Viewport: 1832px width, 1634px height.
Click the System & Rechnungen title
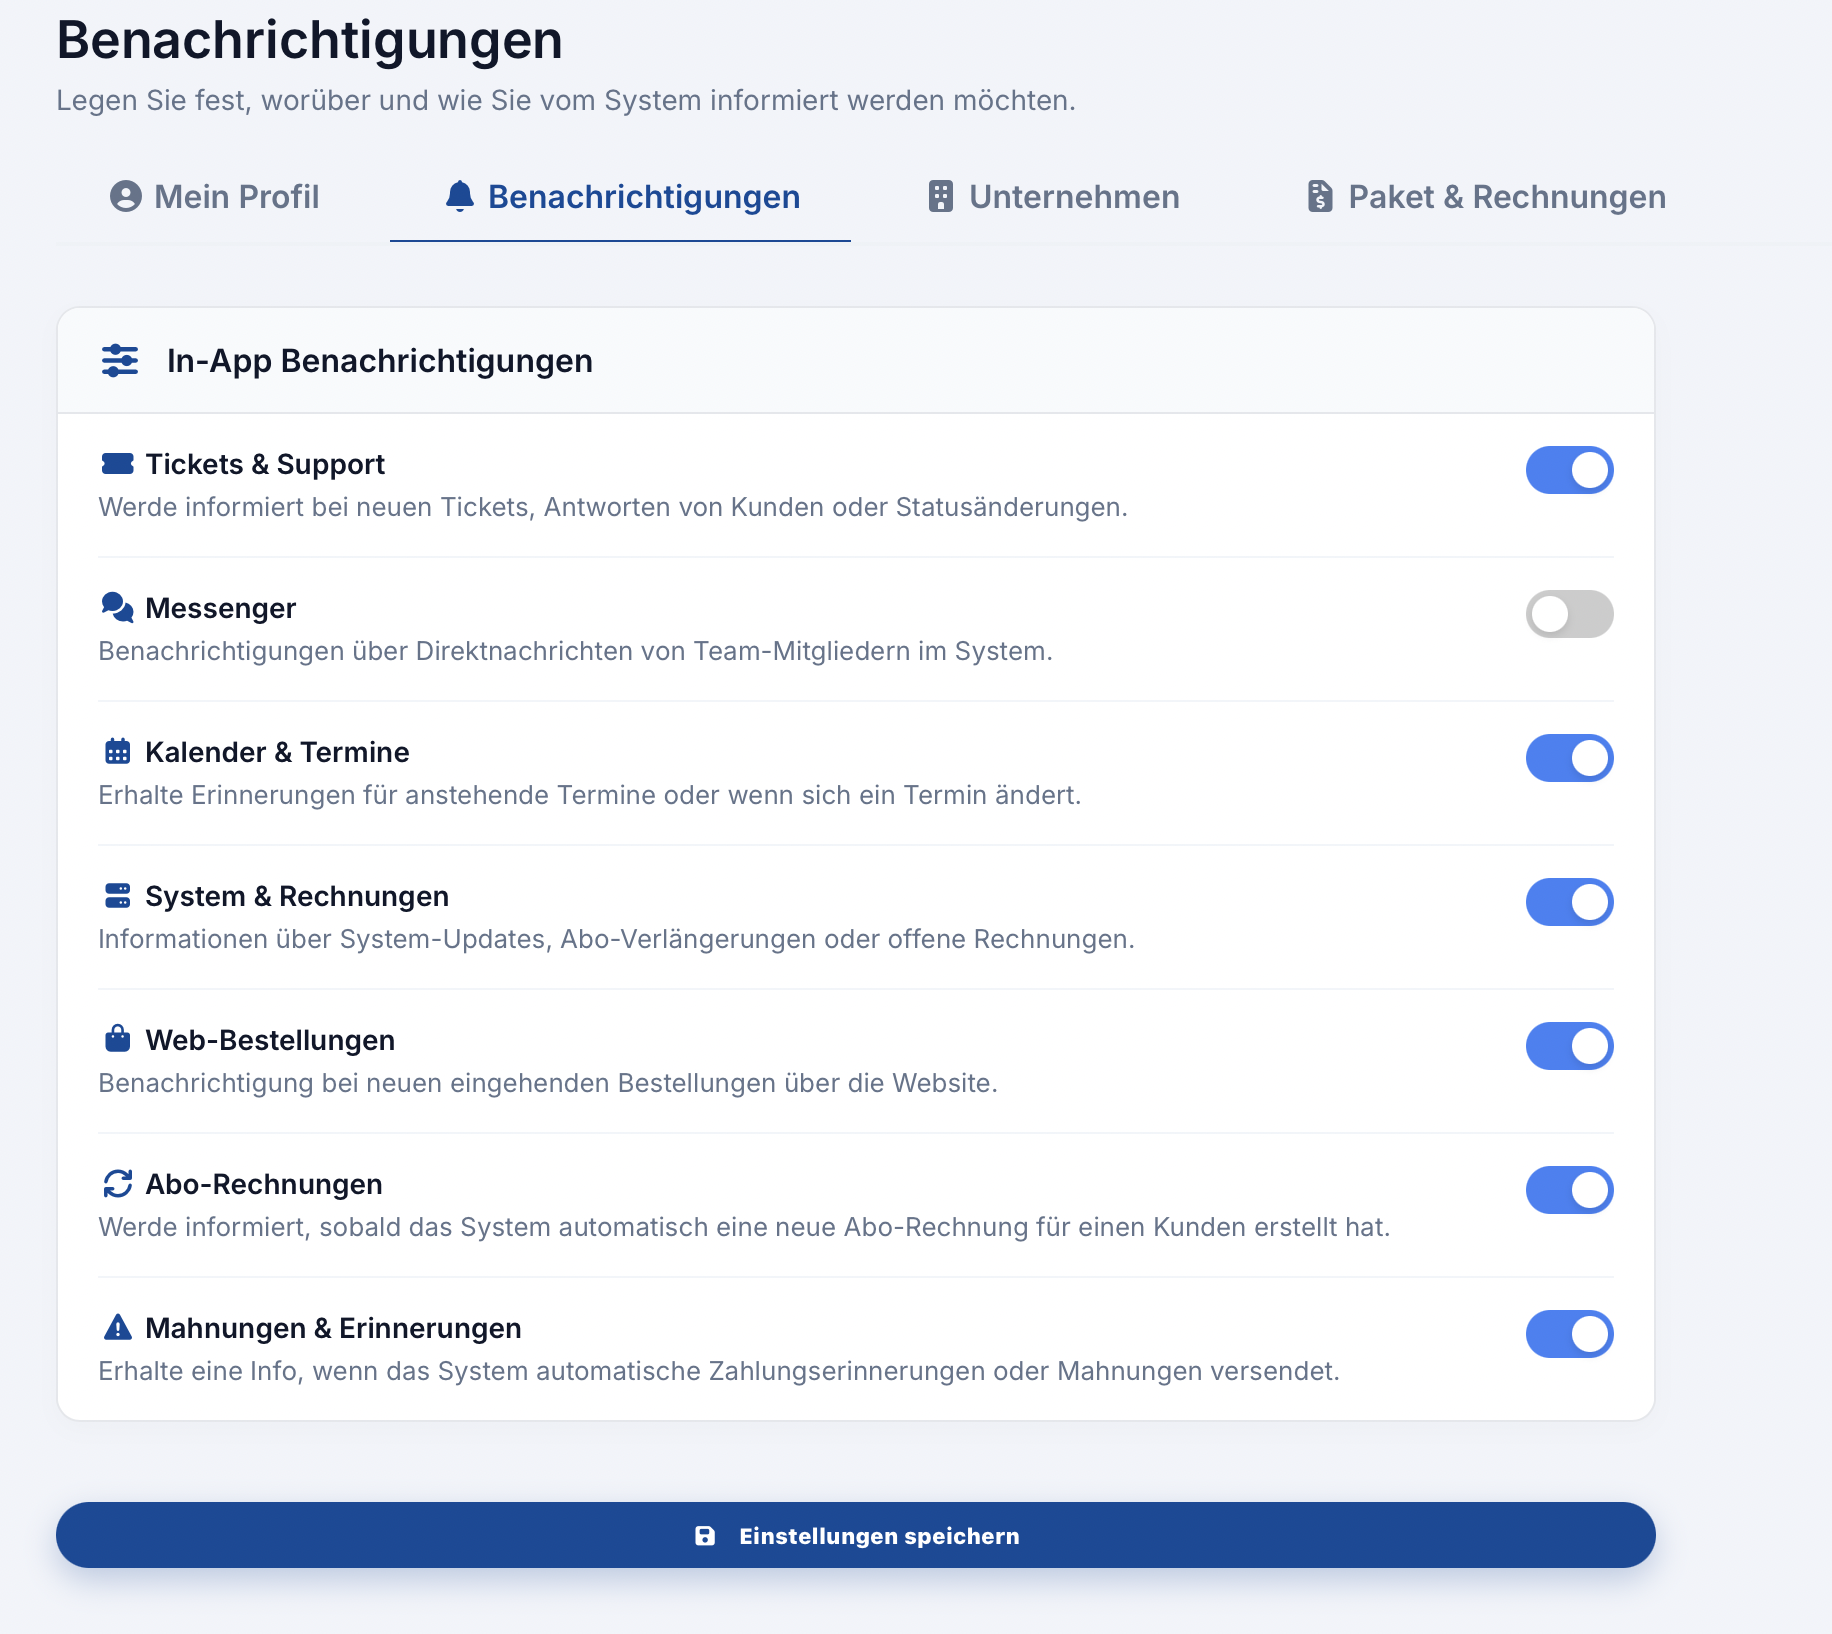tap(297, 896)
